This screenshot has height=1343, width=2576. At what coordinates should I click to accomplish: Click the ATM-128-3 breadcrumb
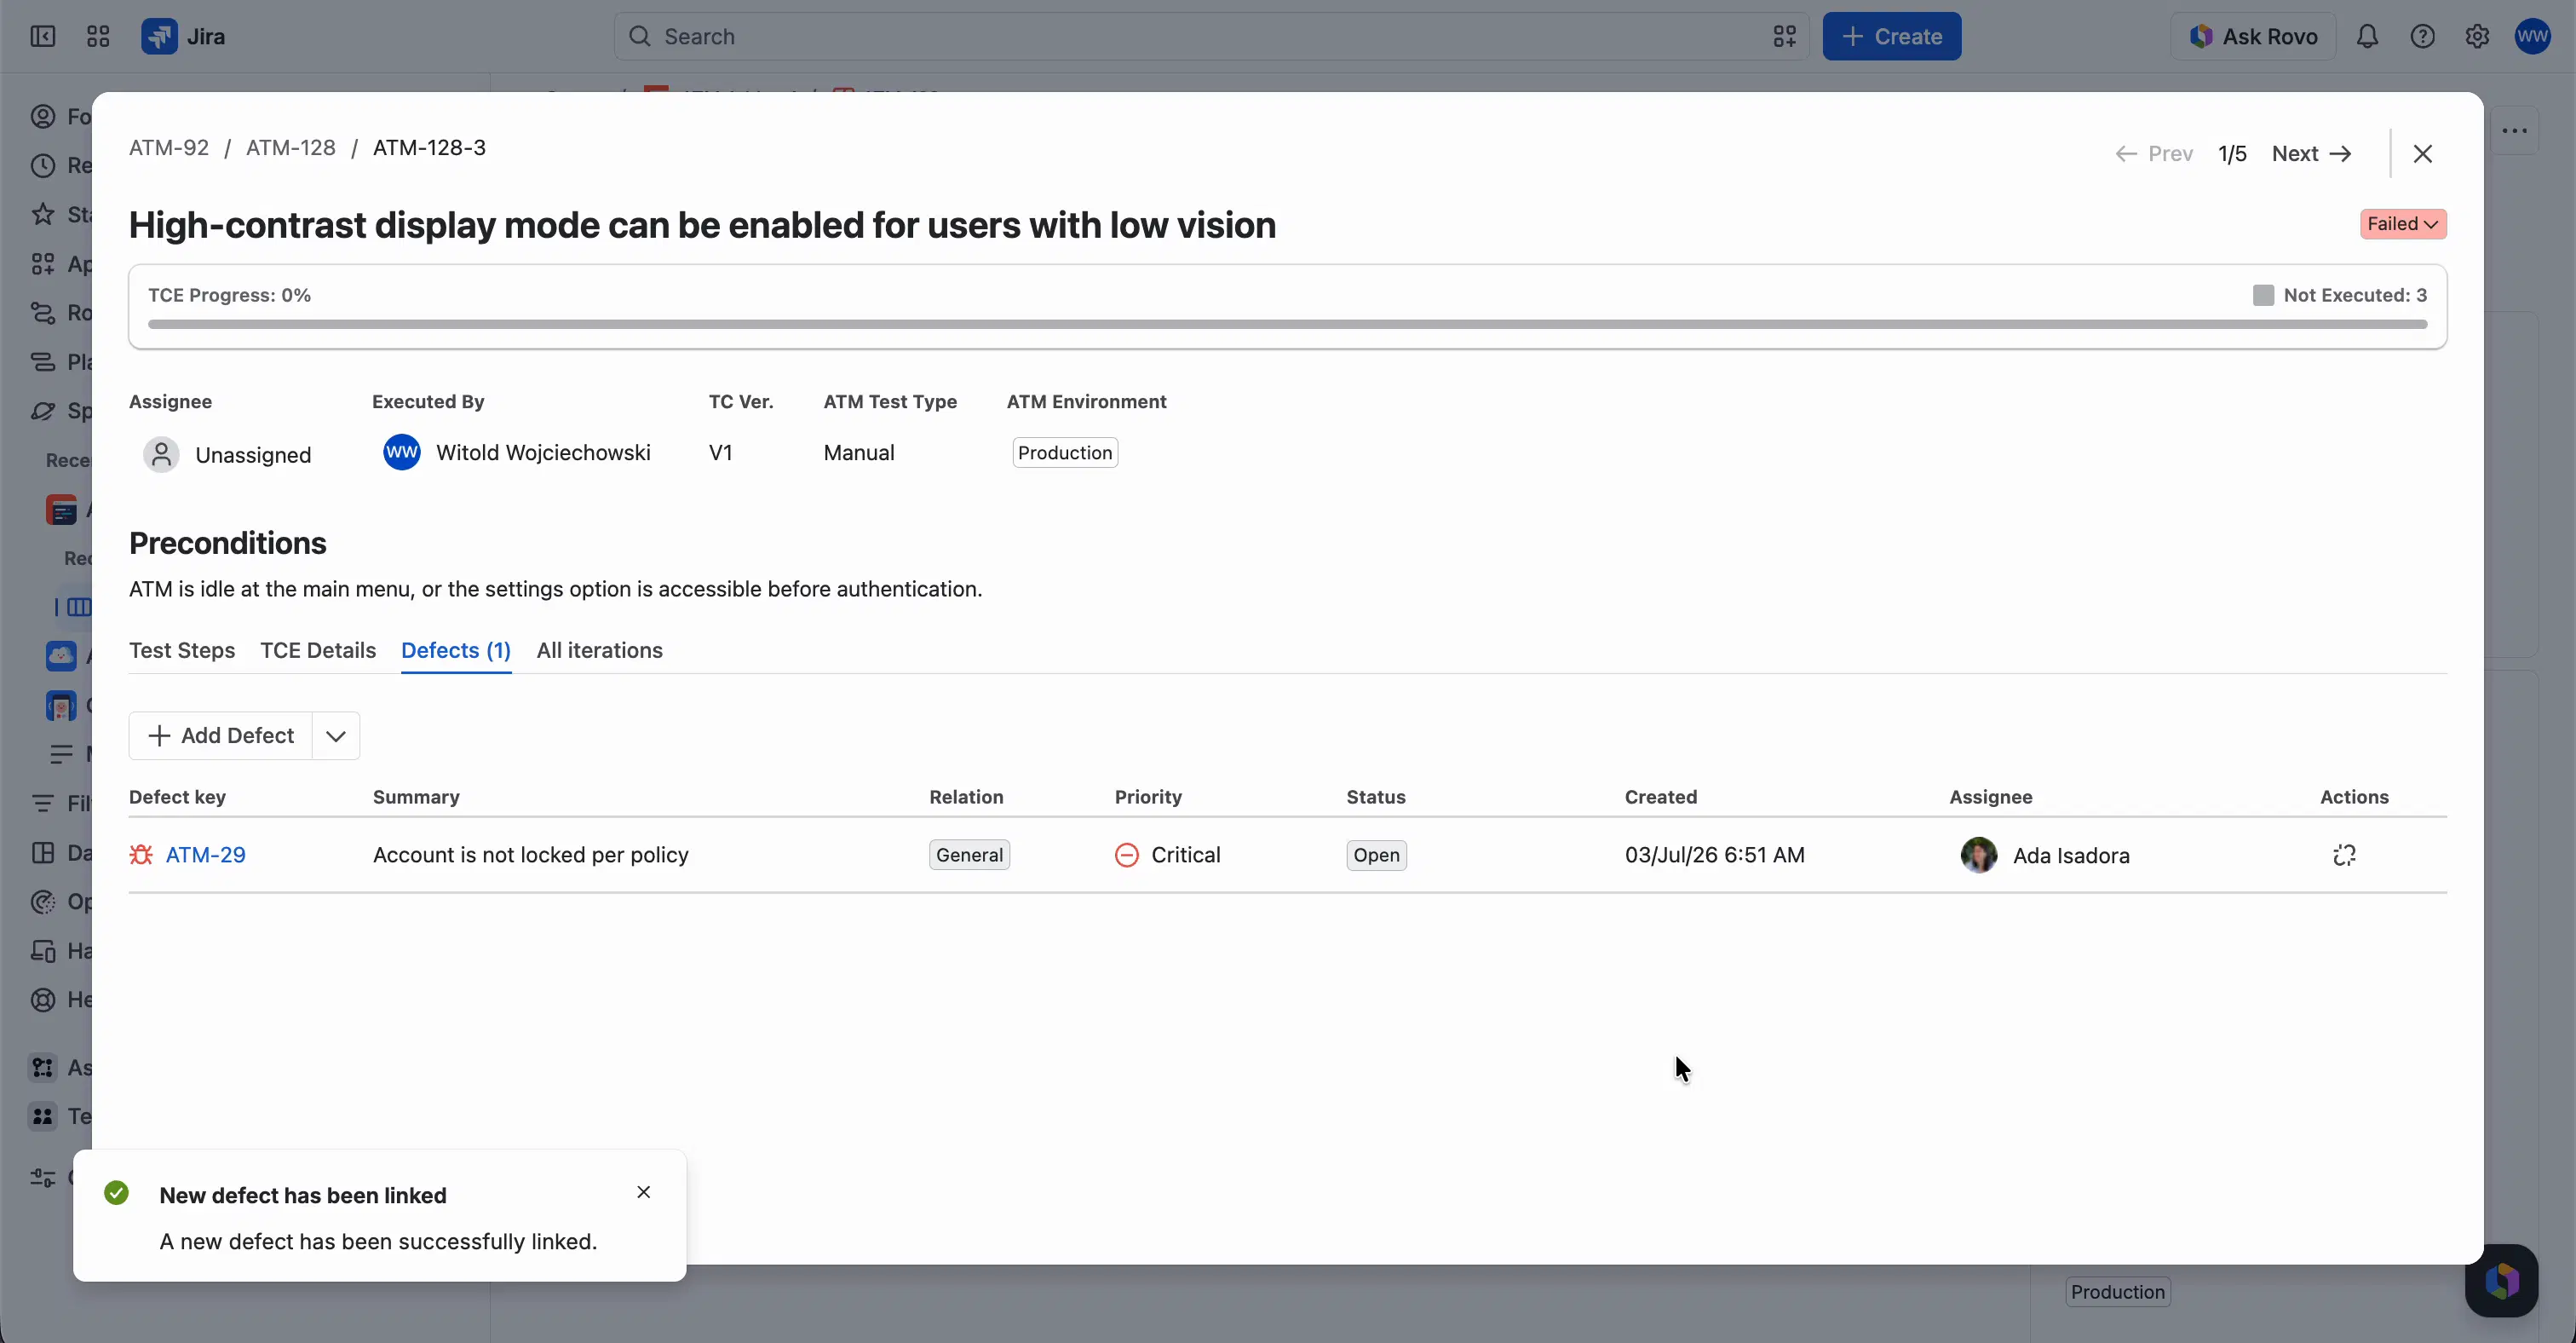click(x=429, y=148)
